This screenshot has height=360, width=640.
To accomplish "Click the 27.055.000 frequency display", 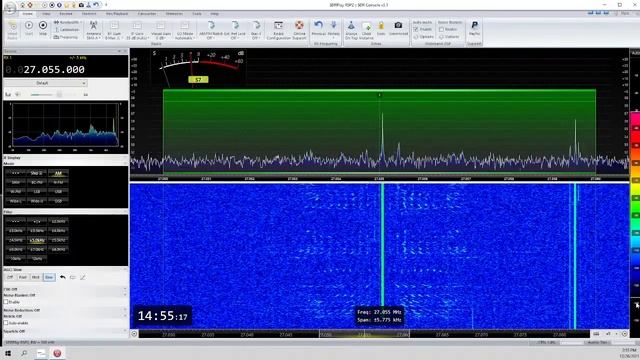I will pos(54,70).
